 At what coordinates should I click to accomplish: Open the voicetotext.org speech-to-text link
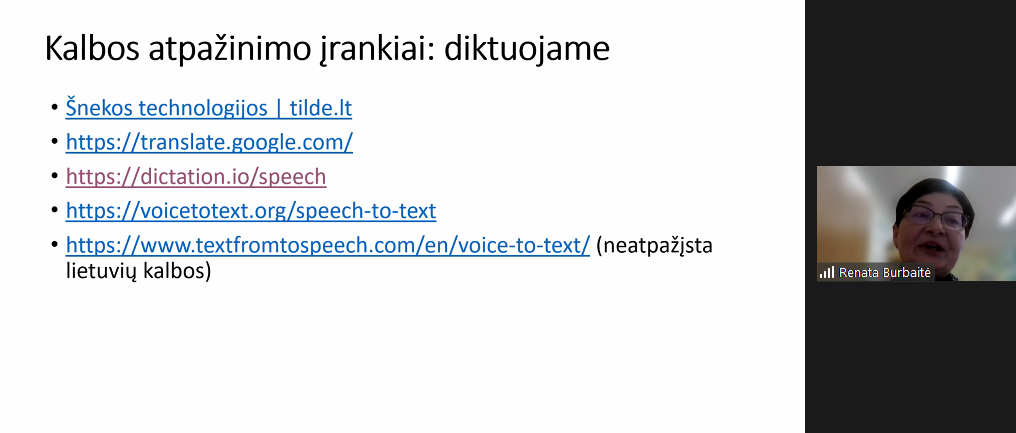(x=250, y=211)
